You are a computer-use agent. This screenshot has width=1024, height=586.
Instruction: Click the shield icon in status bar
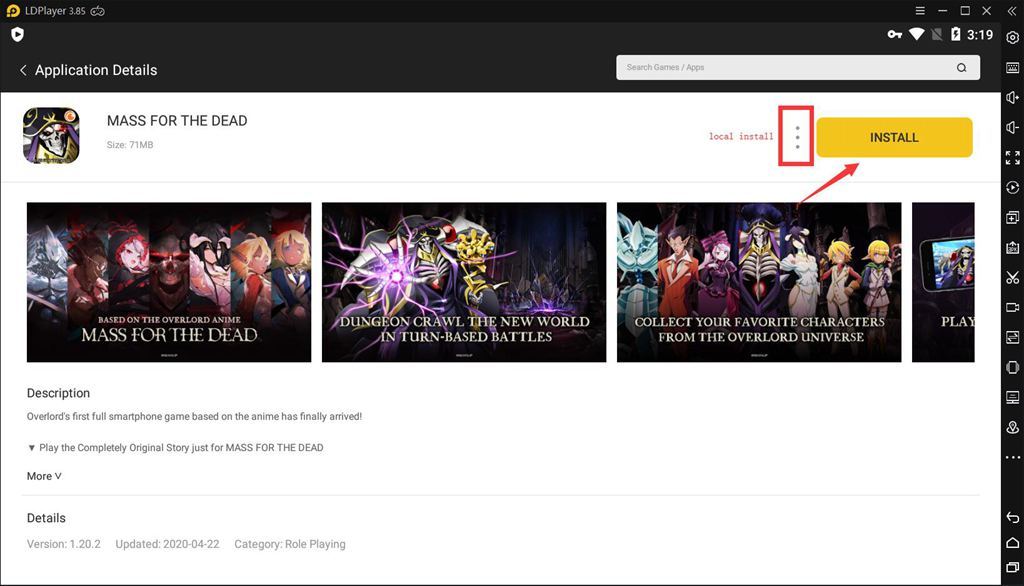coord(18,35)
